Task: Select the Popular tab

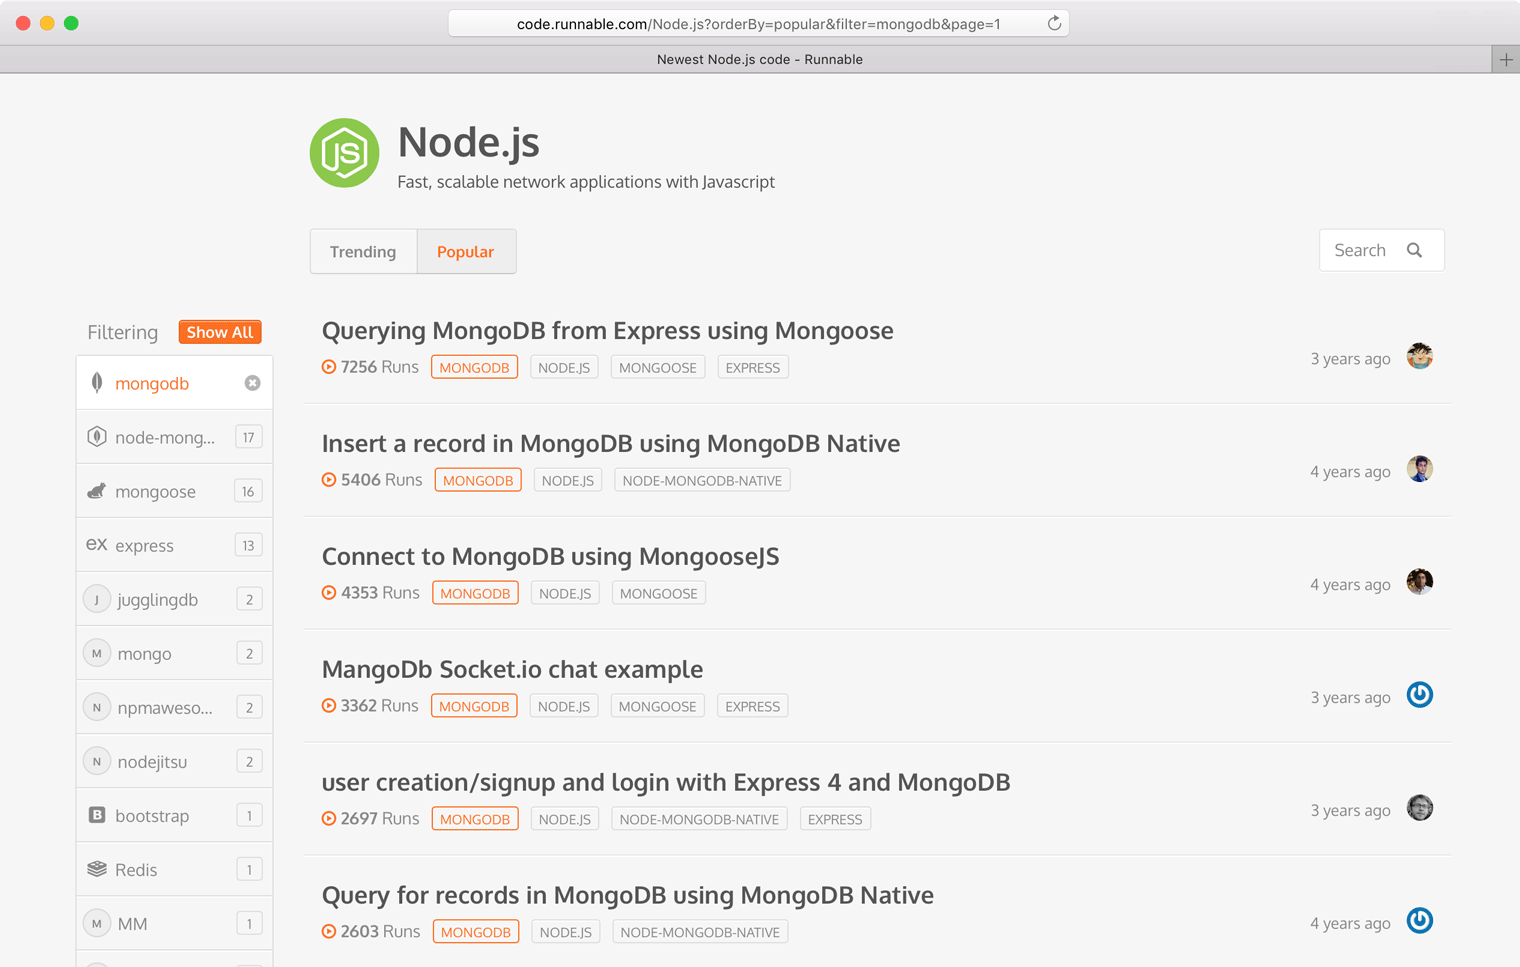Action: tap(465, 251)
